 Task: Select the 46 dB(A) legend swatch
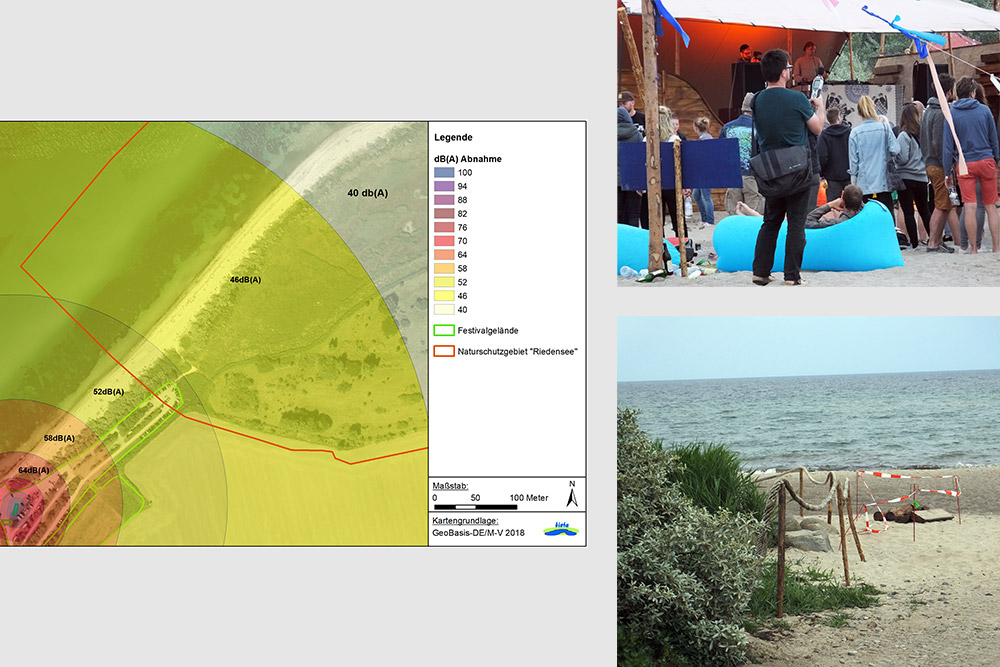pos(444,296)
